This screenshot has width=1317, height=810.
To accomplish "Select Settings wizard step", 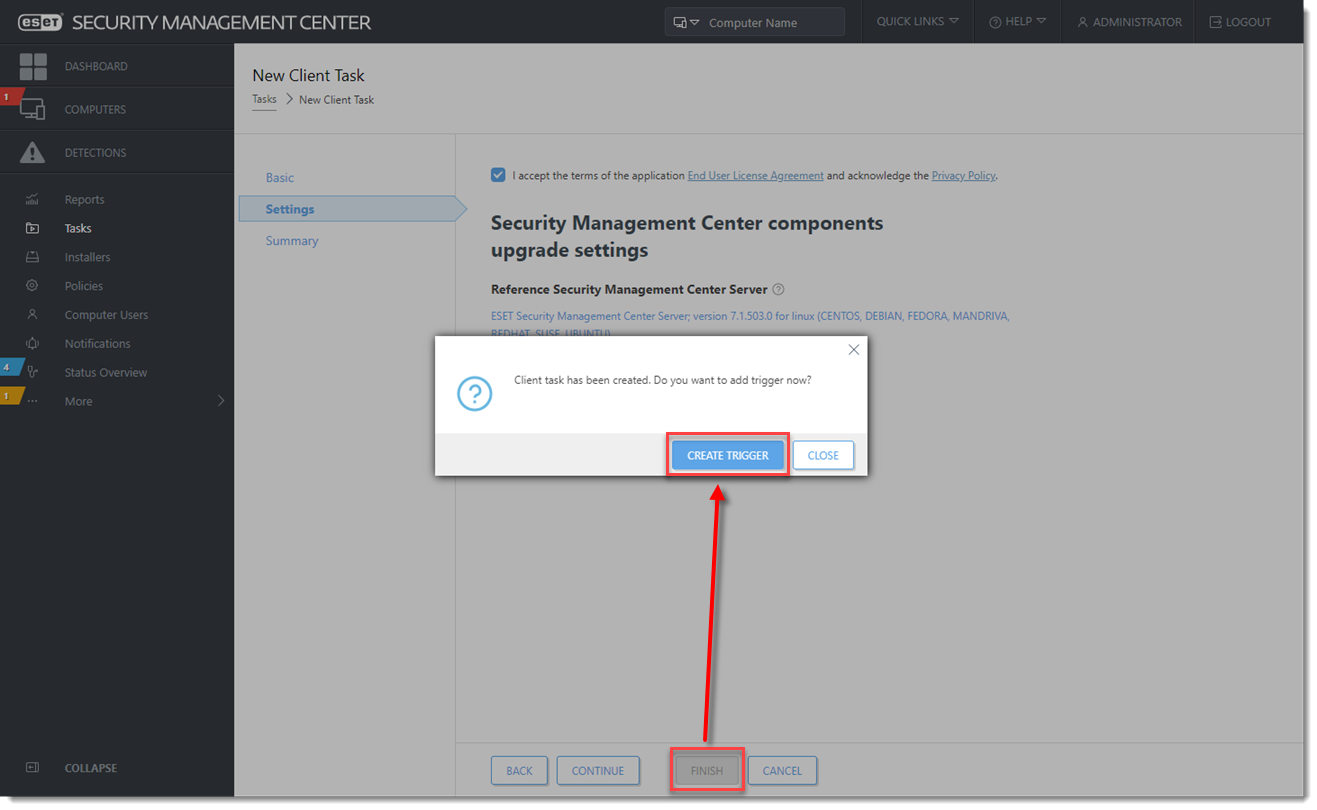I will [352, 209].
